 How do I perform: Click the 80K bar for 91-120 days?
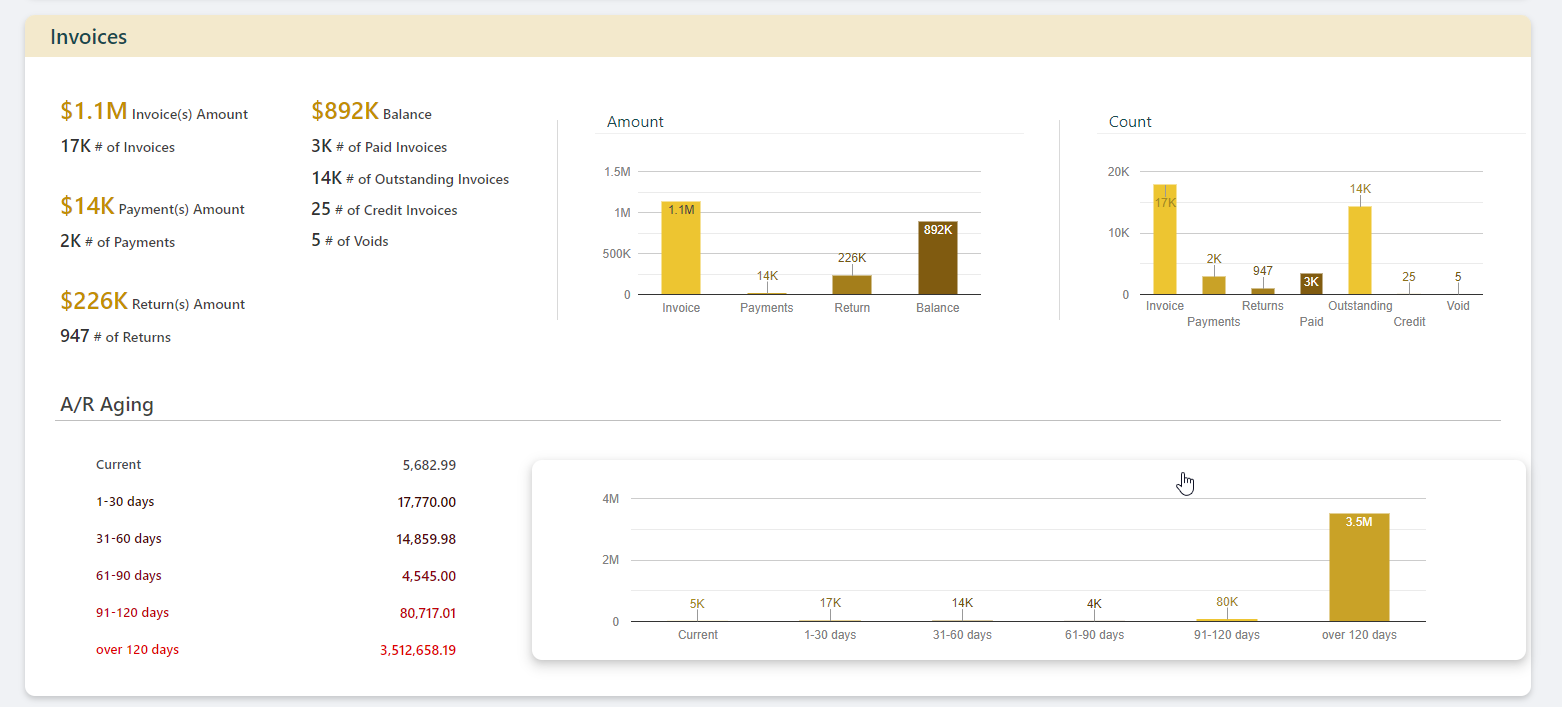[1226, 618]
